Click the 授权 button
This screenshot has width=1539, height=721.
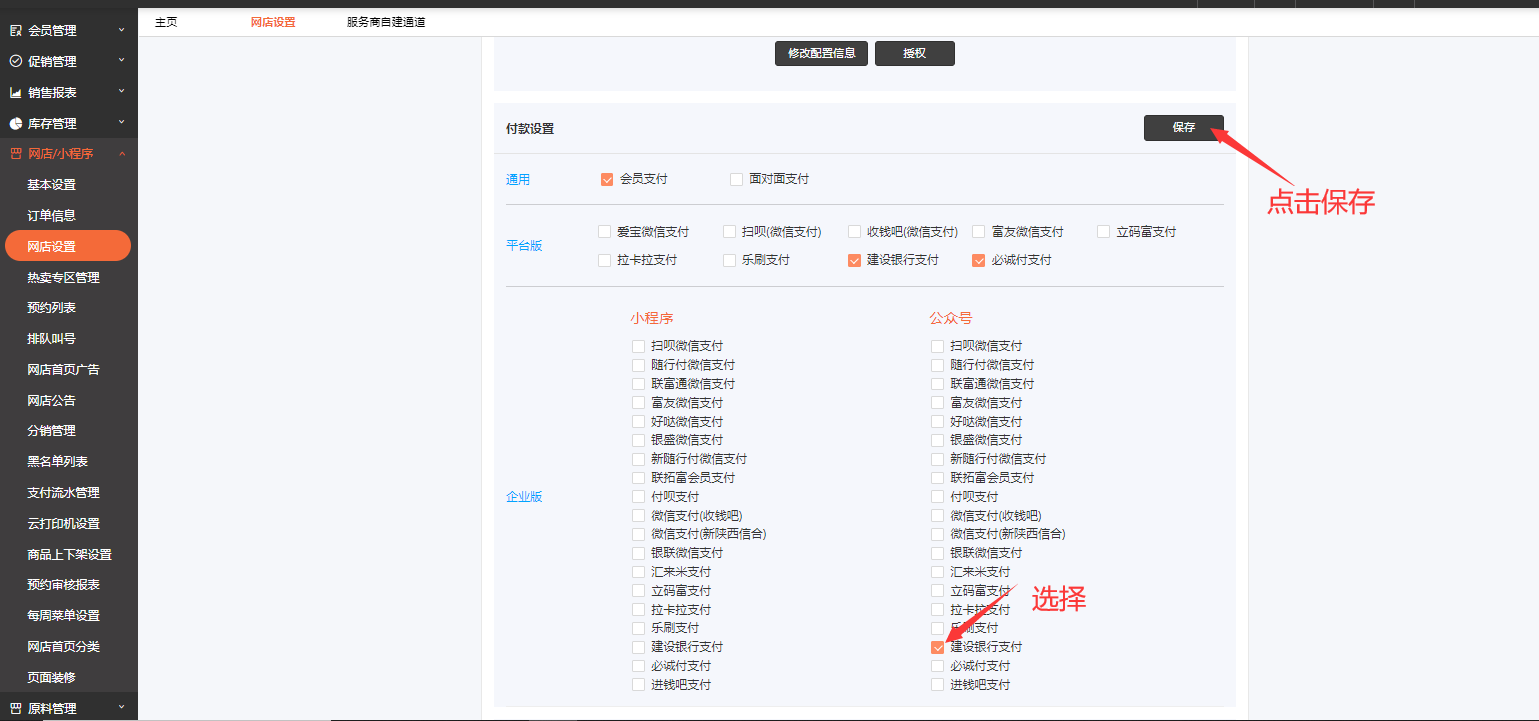(x=914, y=54)
